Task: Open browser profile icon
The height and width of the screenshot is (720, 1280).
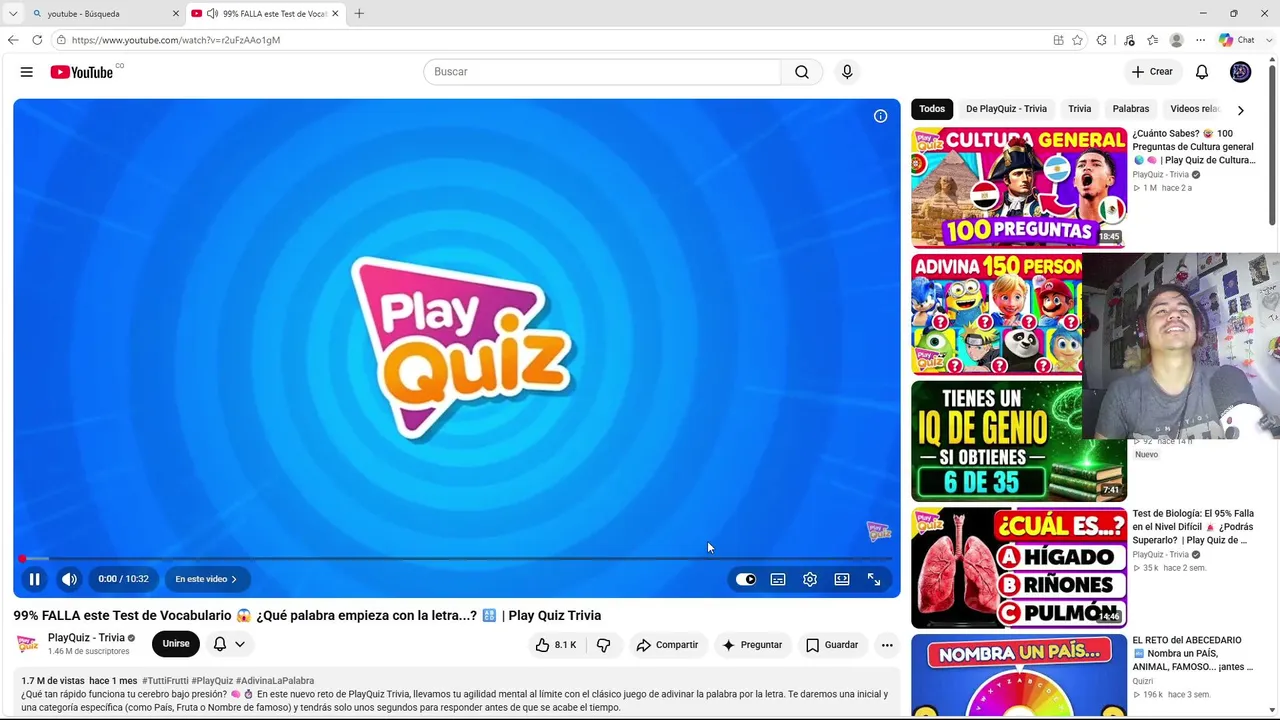Action: 1177,40
